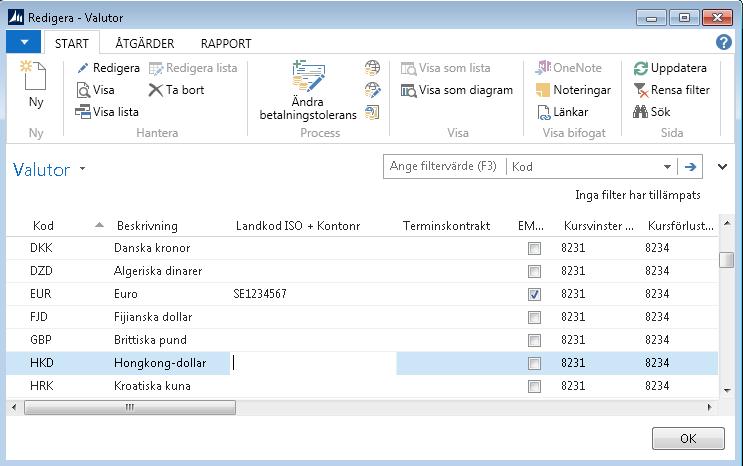This screenshot has width=743, height=466.
Task: Switch to ÅTGÄRDER tab
Action: (x=145, y=44)
